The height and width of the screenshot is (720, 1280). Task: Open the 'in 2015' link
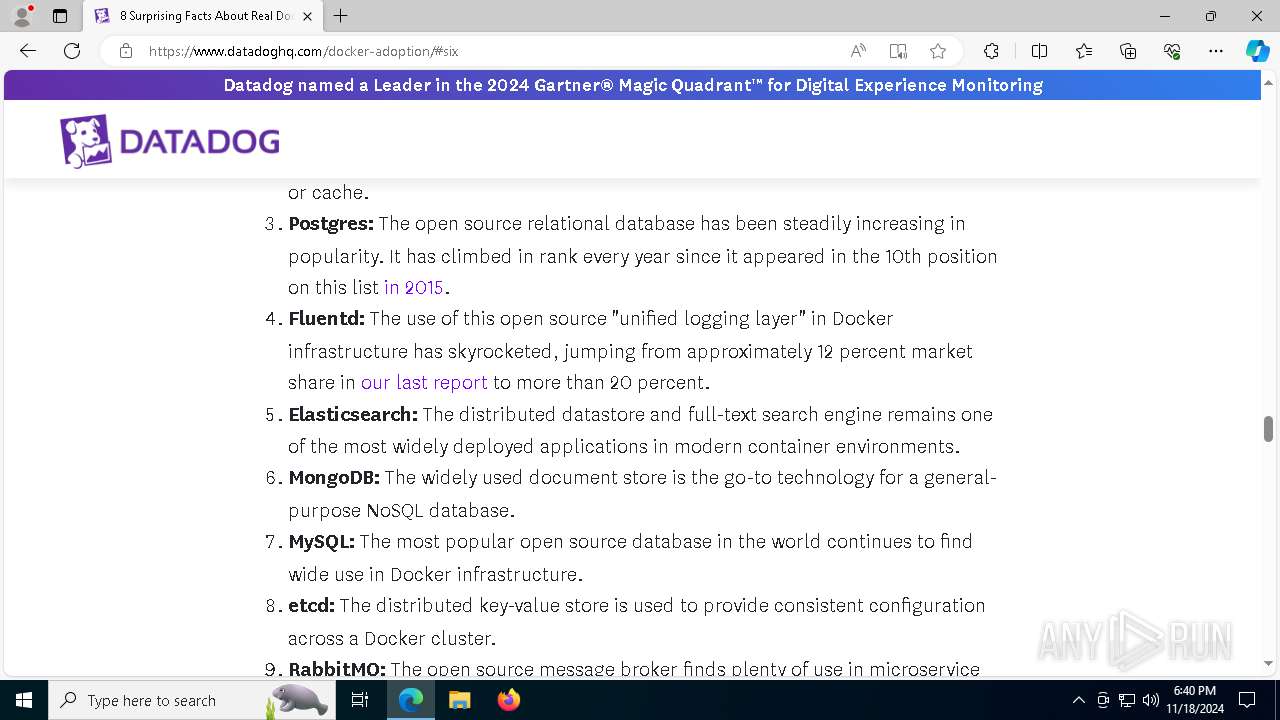pos(414,287)
